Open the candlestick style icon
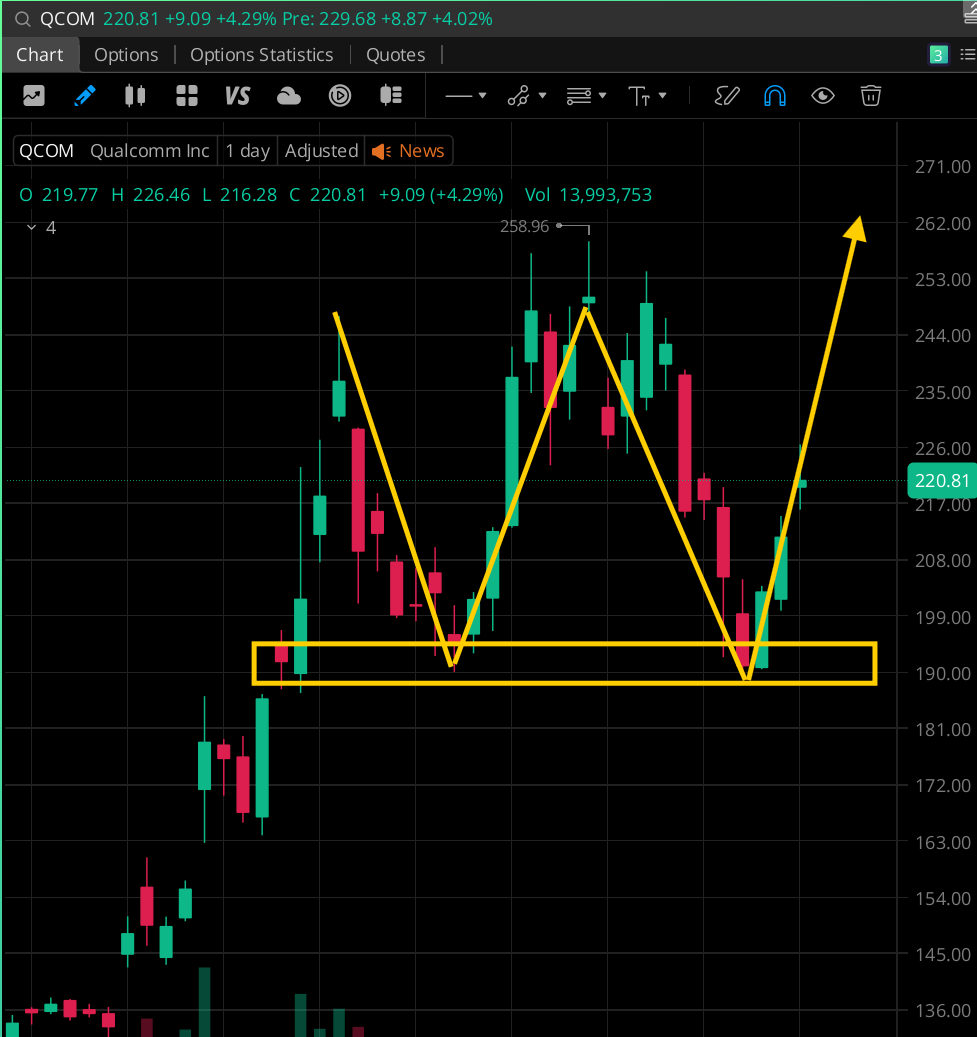The width and height of the screenshot is (977, 1037). tap(135, 96)
